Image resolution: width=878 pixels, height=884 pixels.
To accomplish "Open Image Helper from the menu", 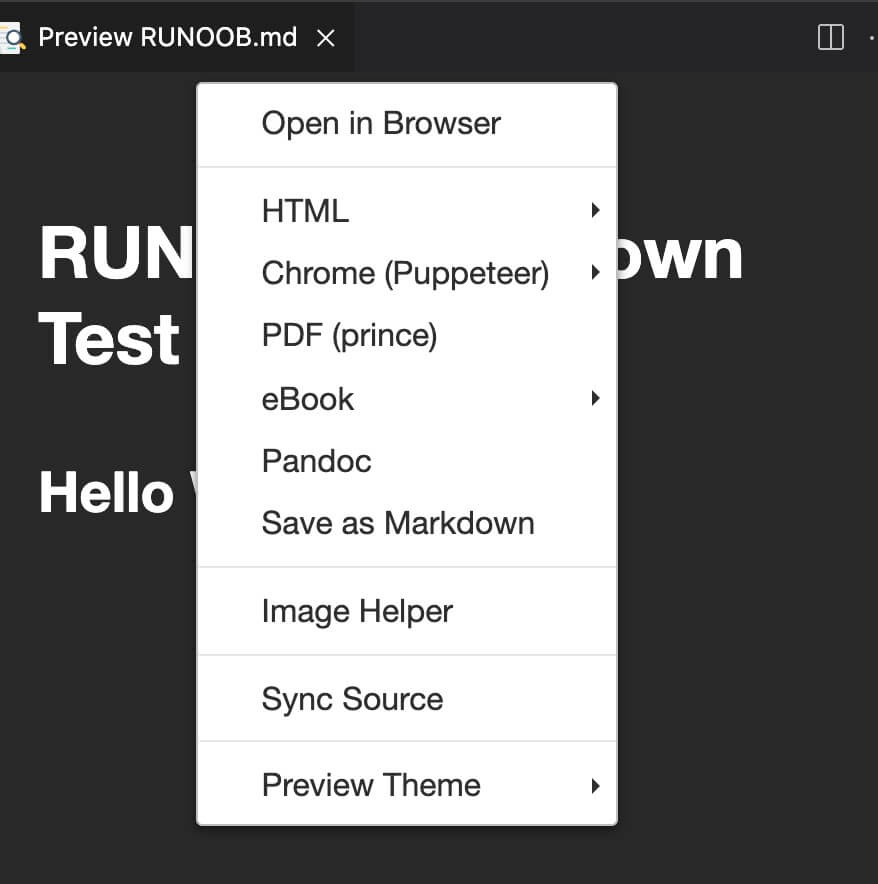I will (x=357, y=611).
